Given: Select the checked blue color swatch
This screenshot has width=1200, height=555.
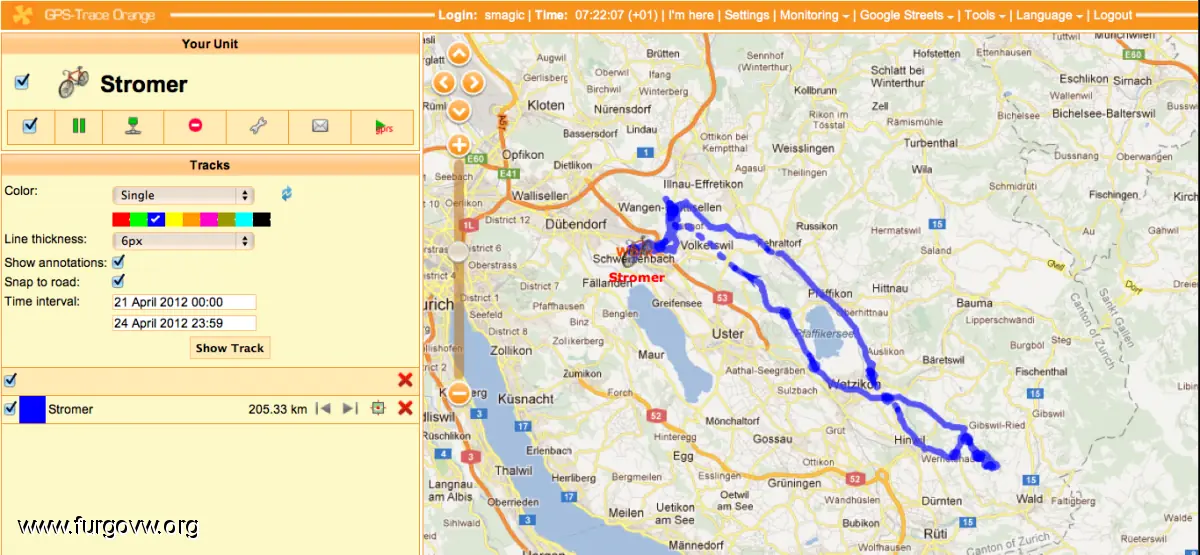Looking at the screenshot, I should (156, 218).
